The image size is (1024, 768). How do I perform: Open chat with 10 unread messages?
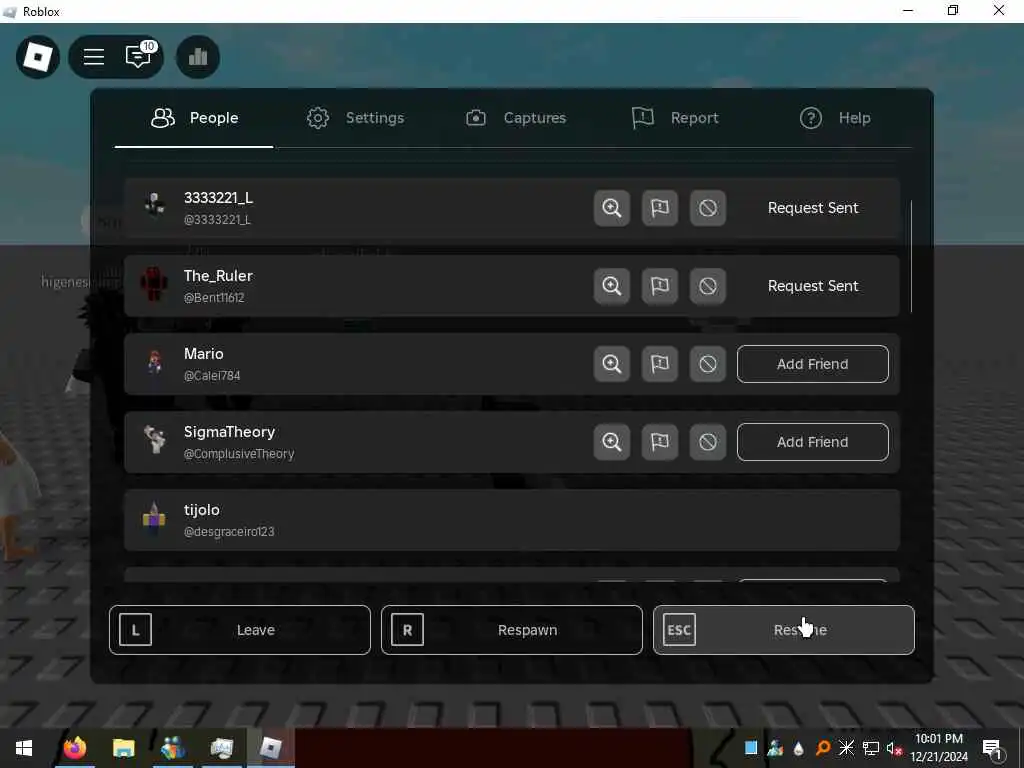tap(139, 56)
